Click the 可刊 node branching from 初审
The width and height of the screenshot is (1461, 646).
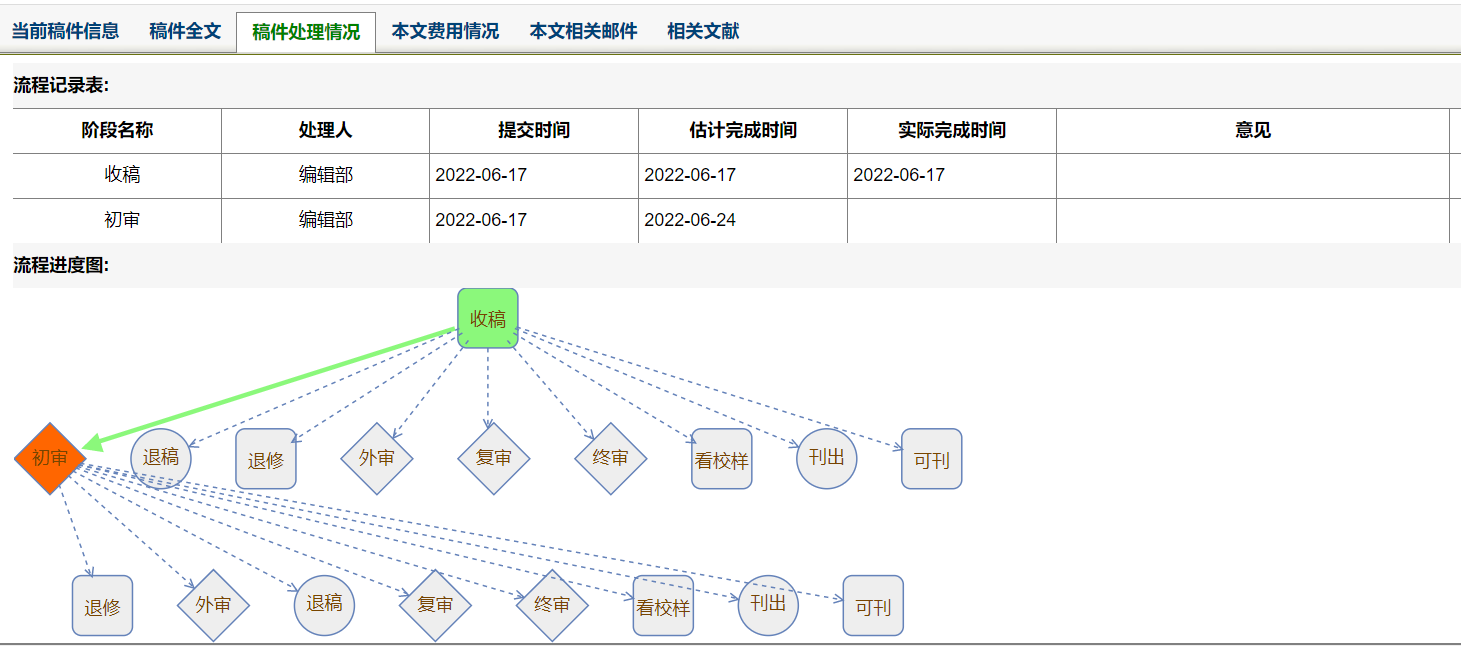(873, 606)
